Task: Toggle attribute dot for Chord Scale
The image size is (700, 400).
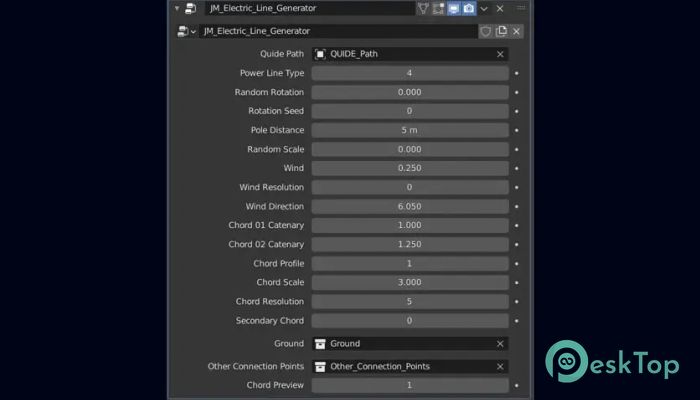Action: pyautogui.click(x=517, y=283)
